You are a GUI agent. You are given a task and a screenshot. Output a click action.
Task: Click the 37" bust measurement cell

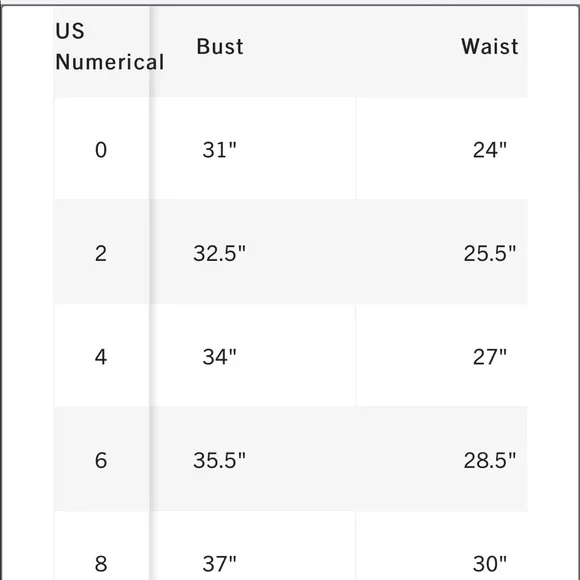tap(219, 564)
